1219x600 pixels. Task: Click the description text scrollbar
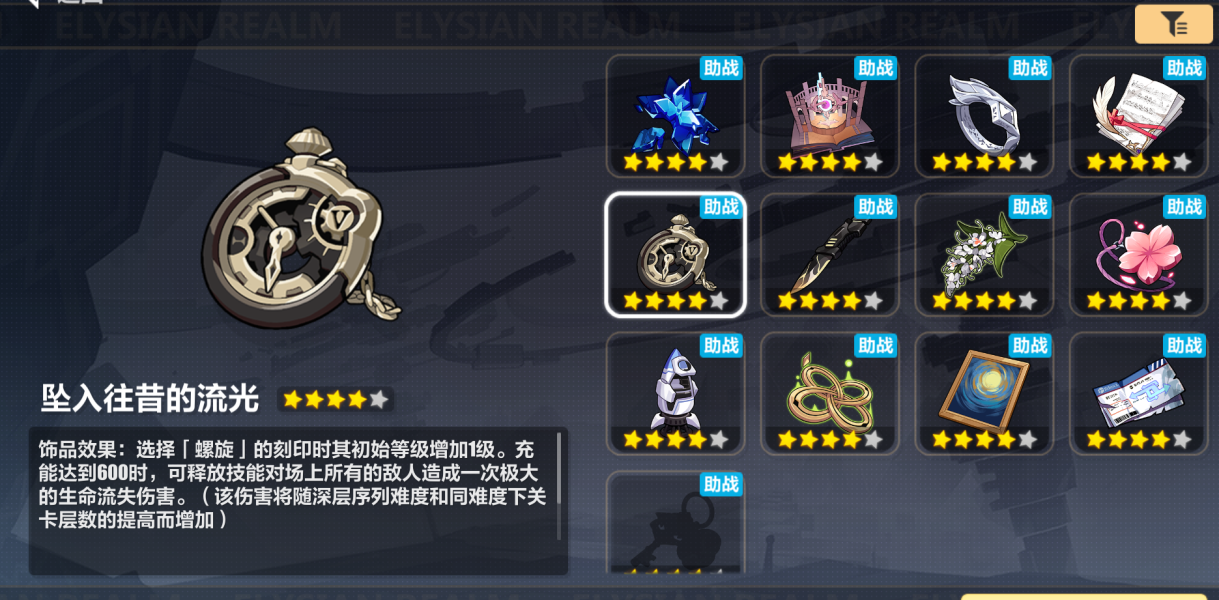click(x=559, y=468)
